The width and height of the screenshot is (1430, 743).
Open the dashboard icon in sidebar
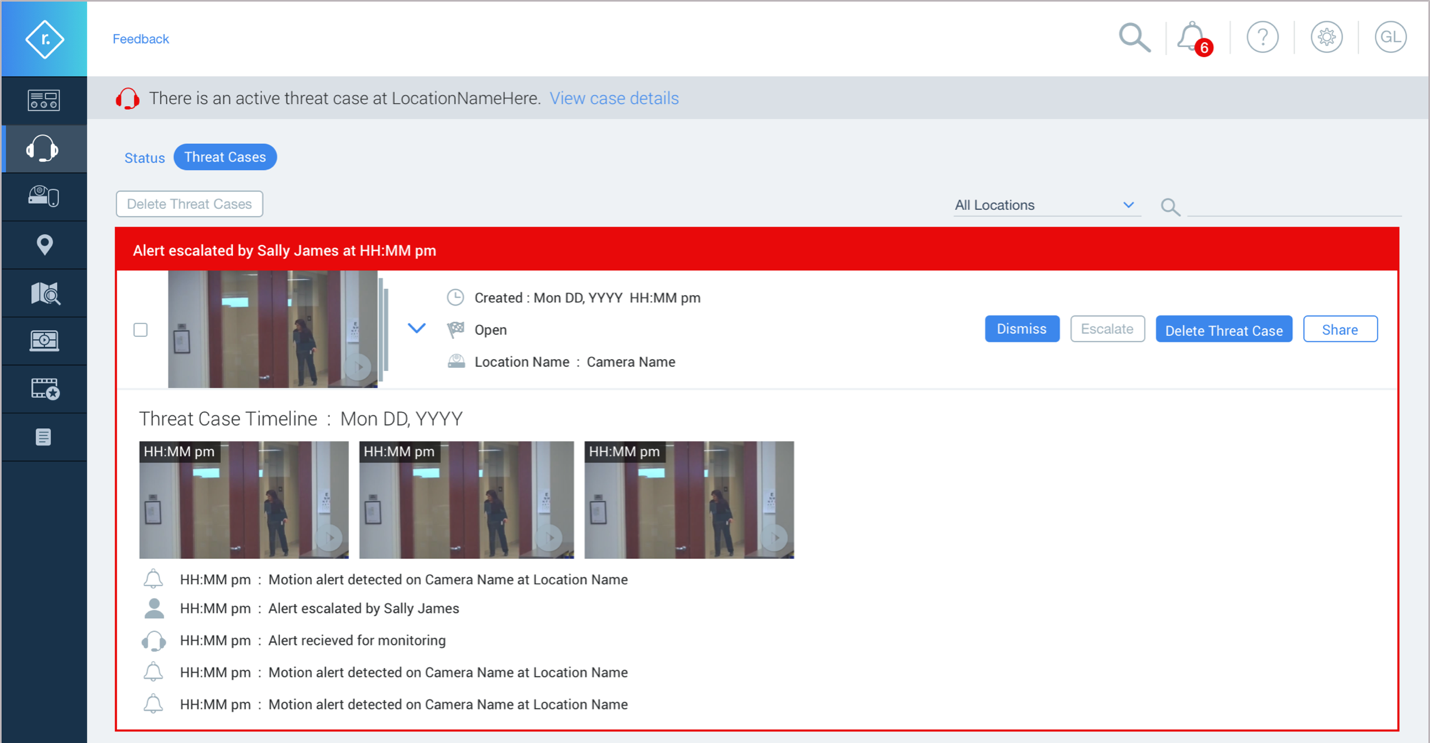click(44, 100)
